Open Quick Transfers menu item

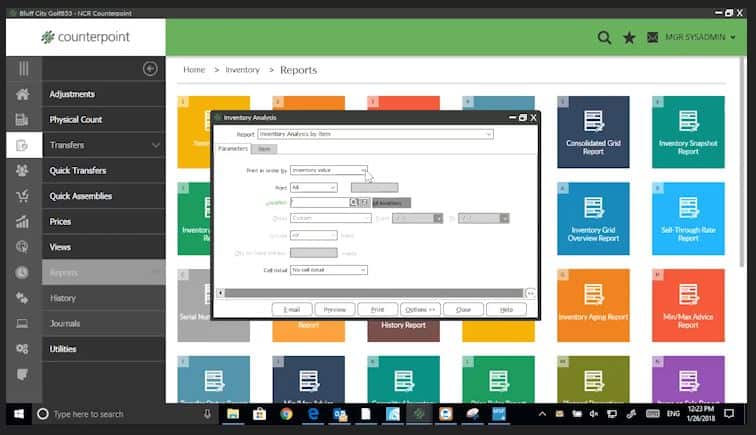tap(104, 170)
